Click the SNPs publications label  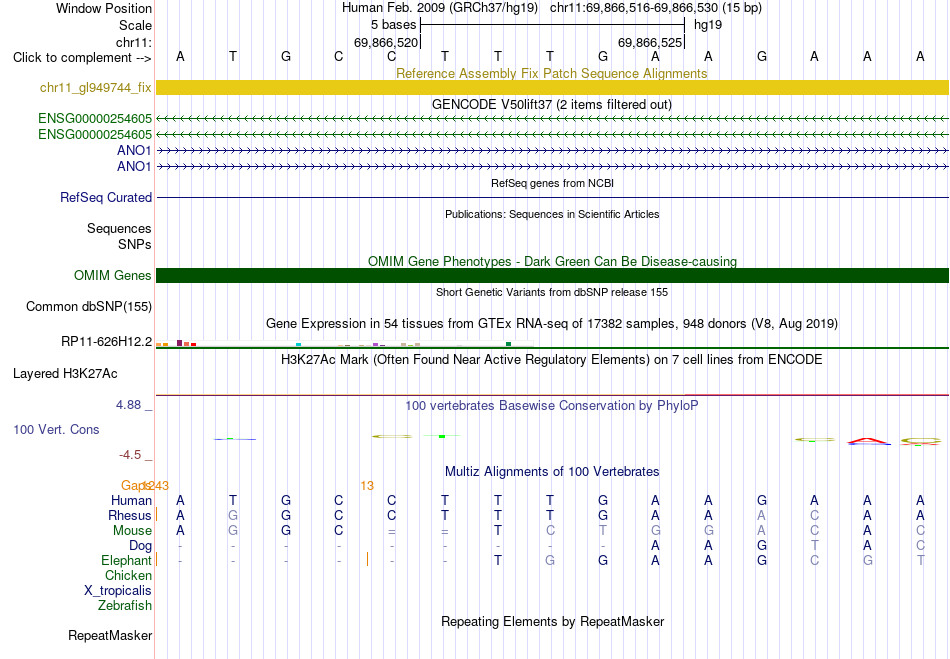pyautogui.click(x=135, y=244)
